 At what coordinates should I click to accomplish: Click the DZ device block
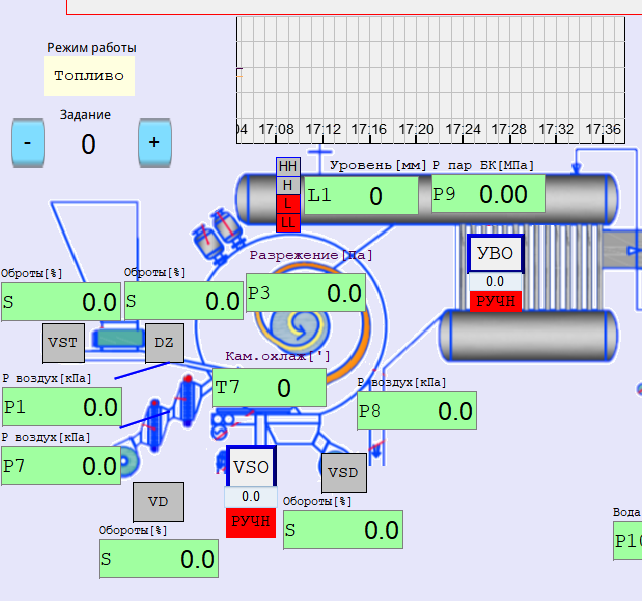pyautogui.click(x=164, y=342)
